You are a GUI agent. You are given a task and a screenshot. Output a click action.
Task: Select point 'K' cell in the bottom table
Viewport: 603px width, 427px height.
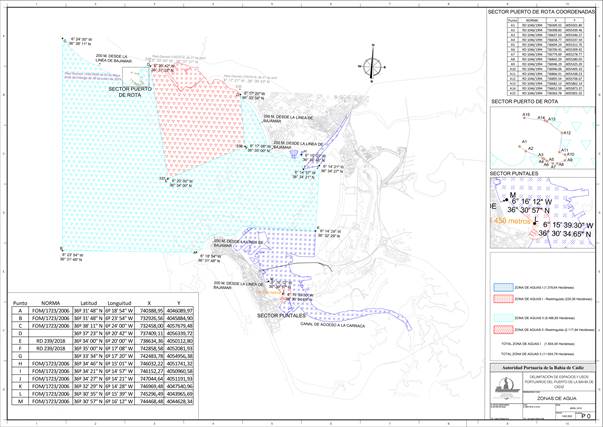20,386
